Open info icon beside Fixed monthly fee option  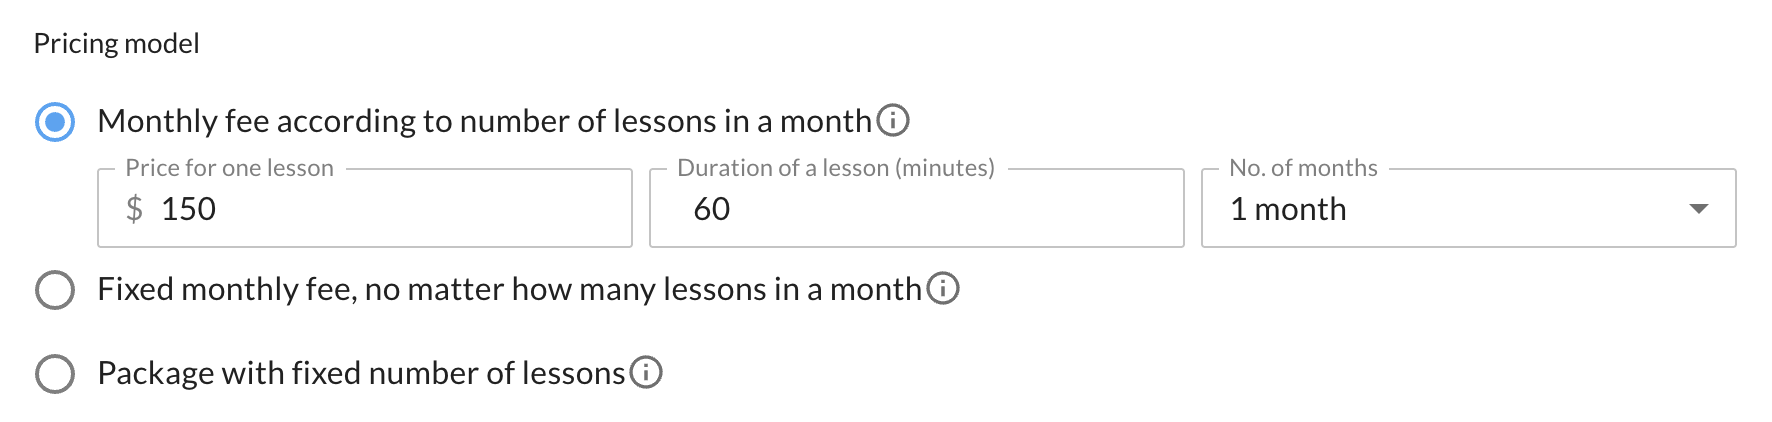pos(943,289)
